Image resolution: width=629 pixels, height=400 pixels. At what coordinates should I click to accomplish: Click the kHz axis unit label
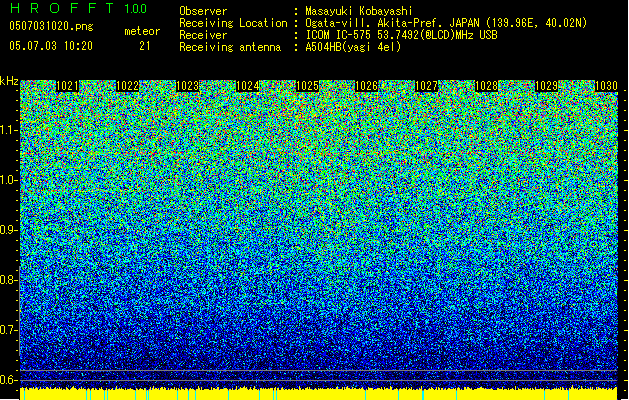tap(9, 81)
